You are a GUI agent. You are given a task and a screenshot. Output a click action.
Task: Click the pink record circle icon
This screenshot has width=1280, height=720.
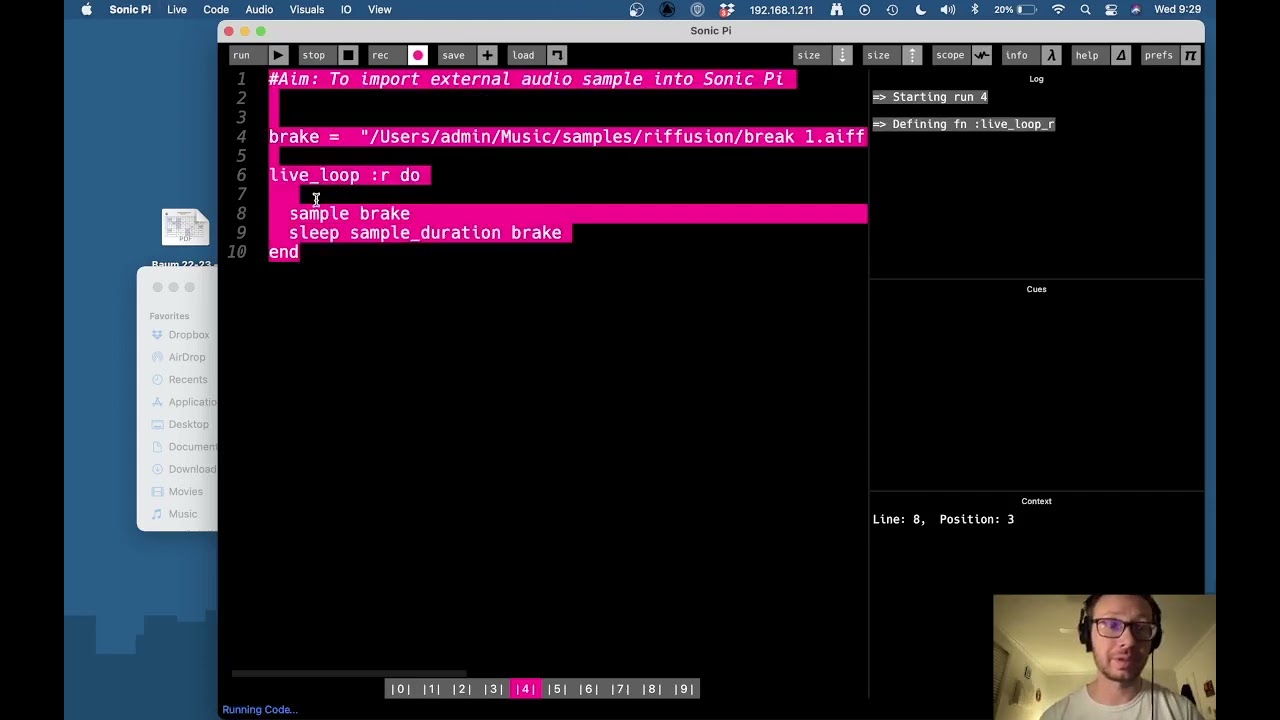tap(418, 55)
